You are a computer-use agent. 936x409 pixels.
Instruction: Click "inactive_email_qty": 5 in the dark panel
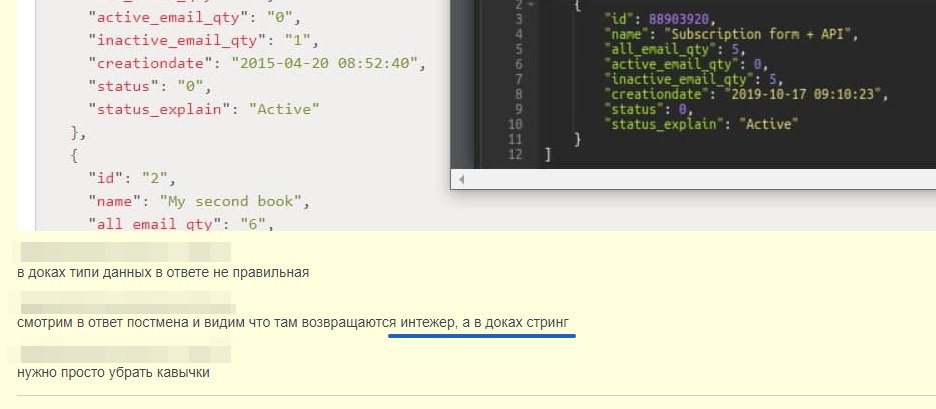(693, 79)
